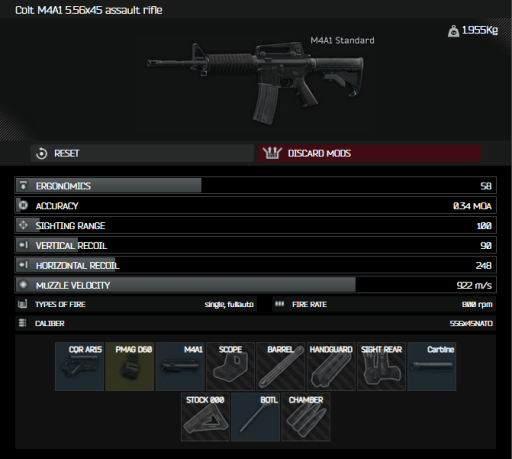Click the weight icon beside 1.955Kg
Screen dimensions: 512x459
(453, 31)
